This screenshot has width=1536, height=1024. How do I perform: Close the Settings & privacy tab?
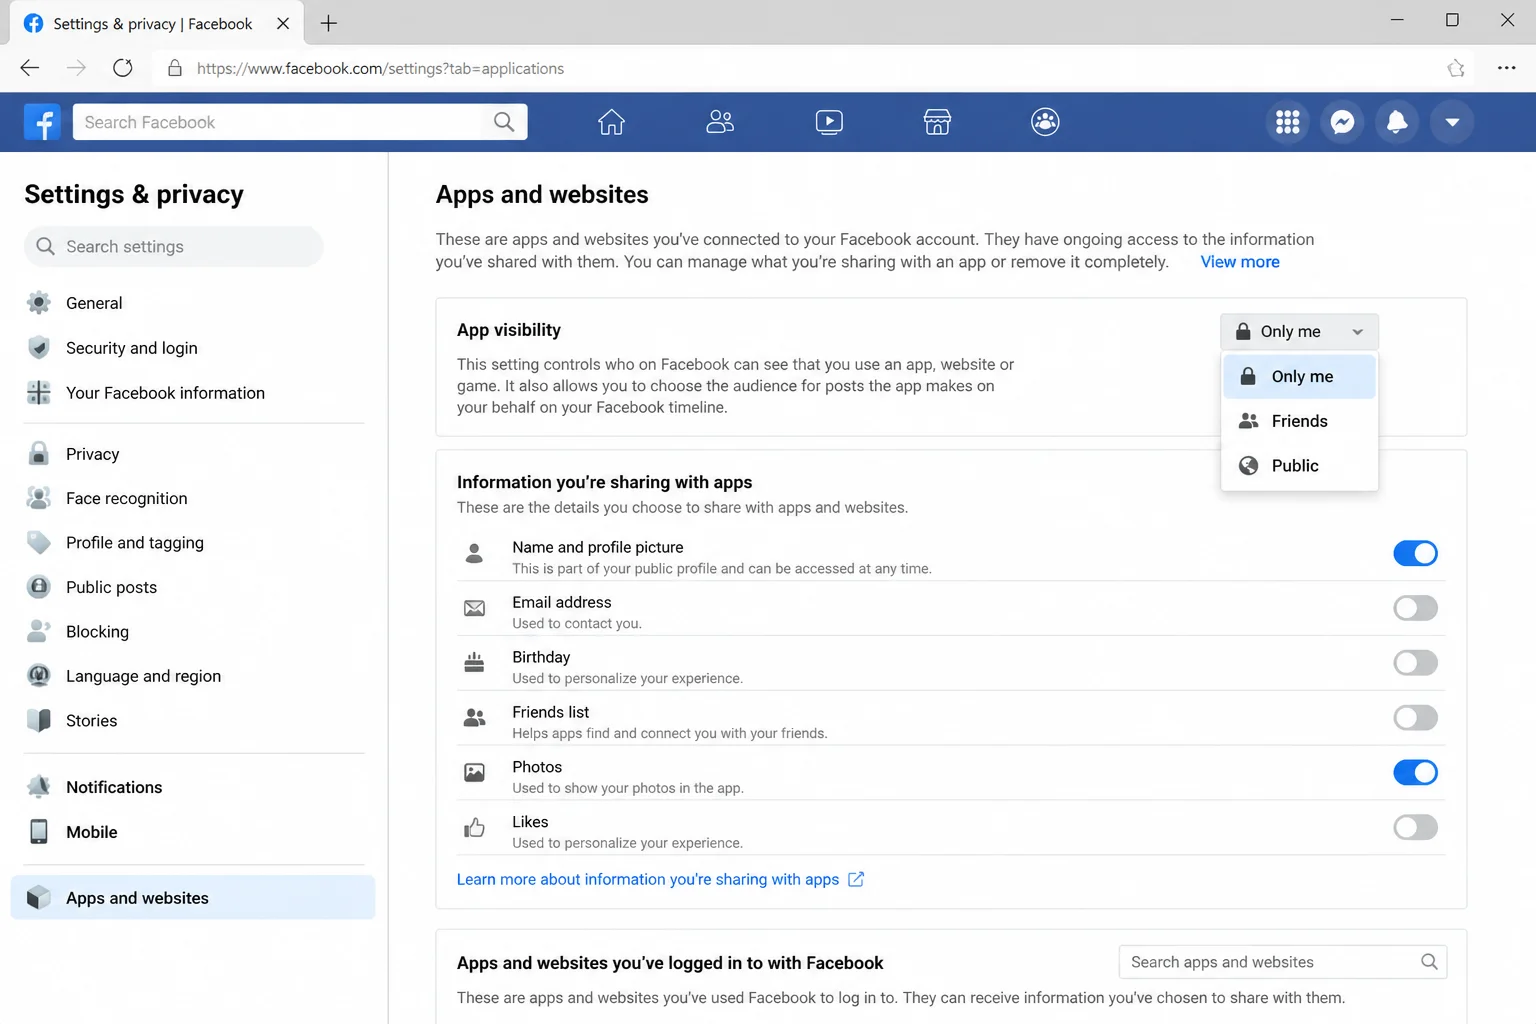coord(283,23)
